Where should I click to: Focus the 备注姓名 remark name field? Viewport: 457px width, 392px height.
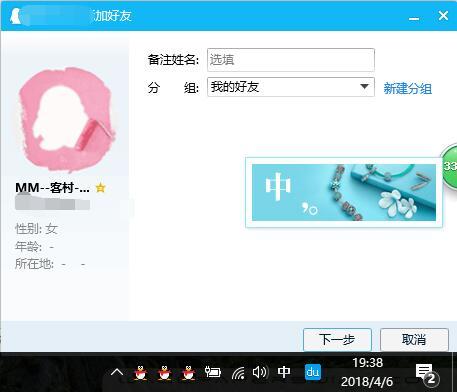coord(291,60)
